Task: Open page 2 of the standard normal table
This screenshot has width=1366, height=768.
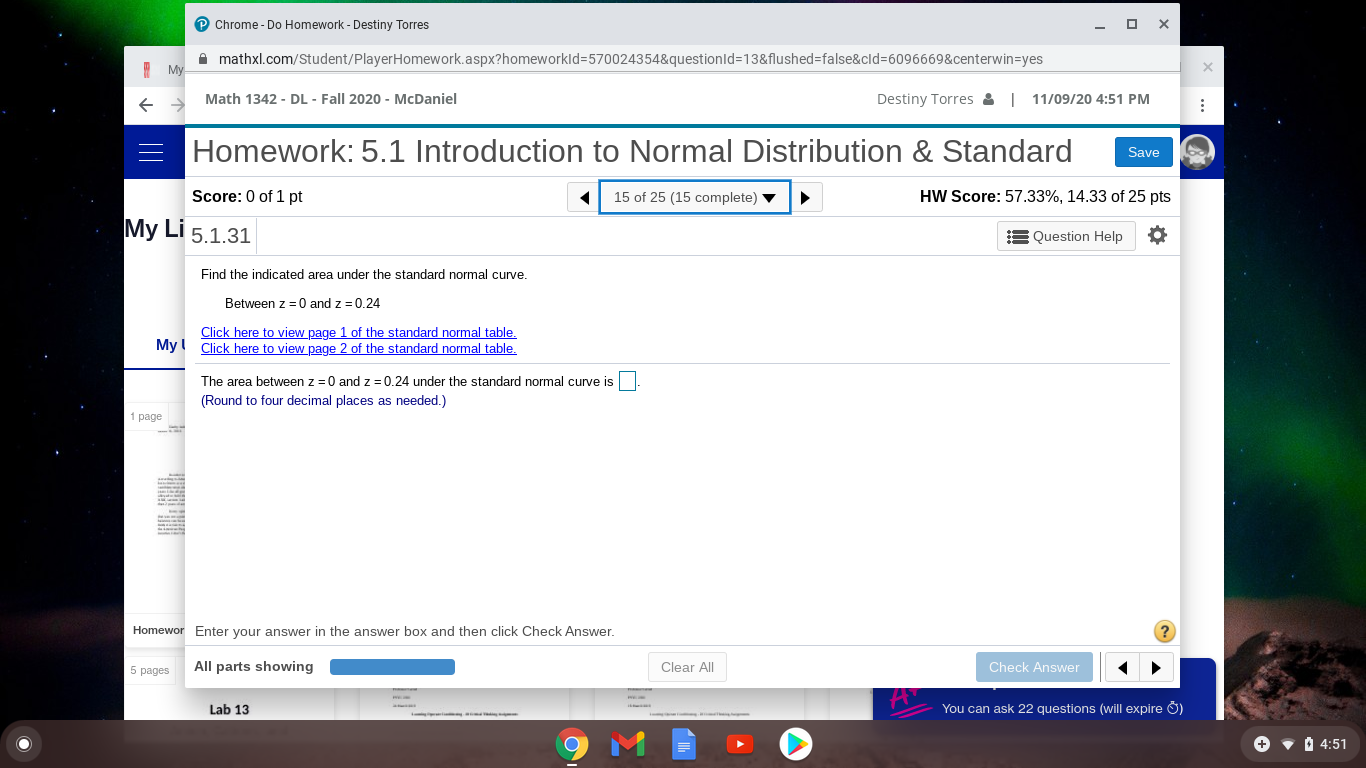Action: tap(359, 348)
